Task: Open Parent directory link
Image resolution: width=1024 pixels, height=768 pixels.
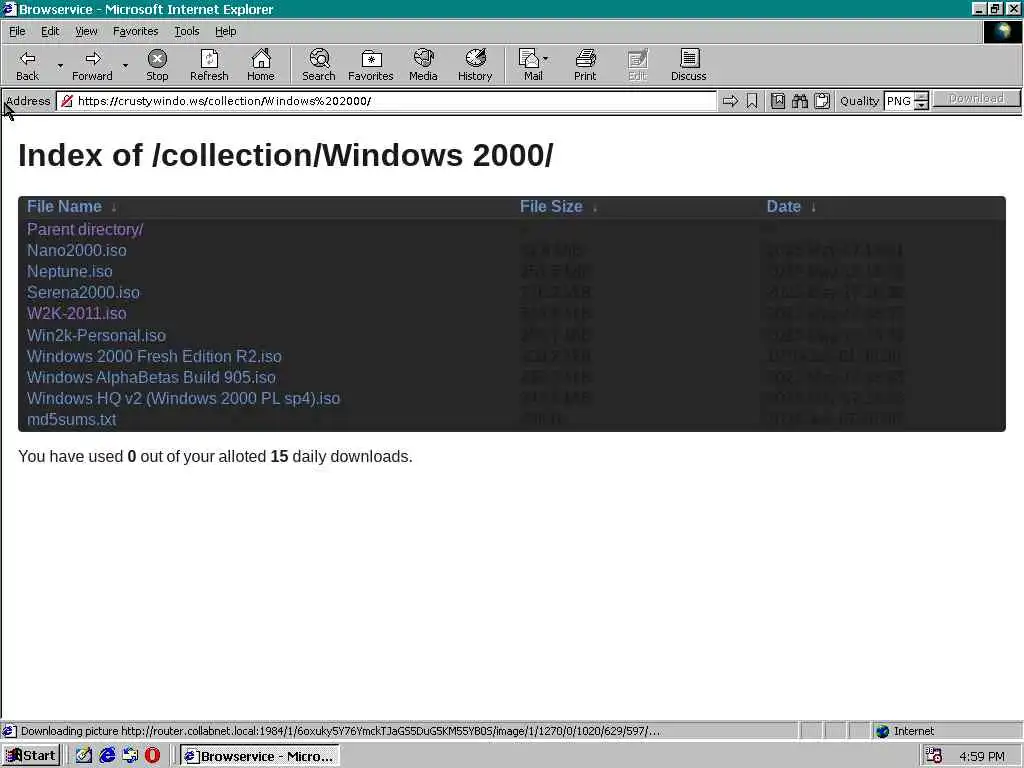Action: click(x=85, y=229)
